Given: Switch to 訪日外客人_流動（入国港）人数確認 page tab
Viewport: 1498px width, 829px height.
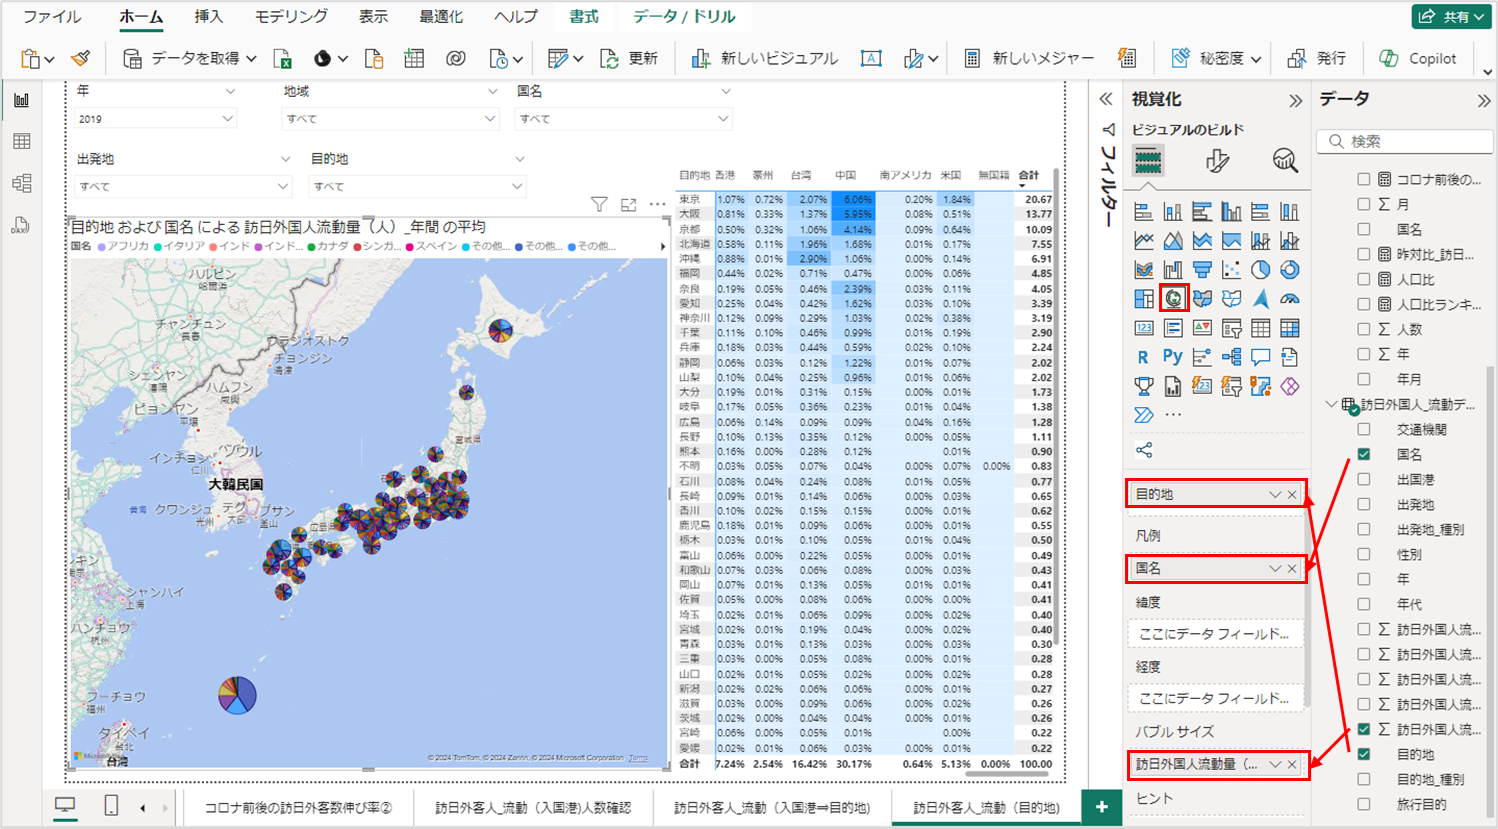Looking at the screenshot, I should point(533,807).
